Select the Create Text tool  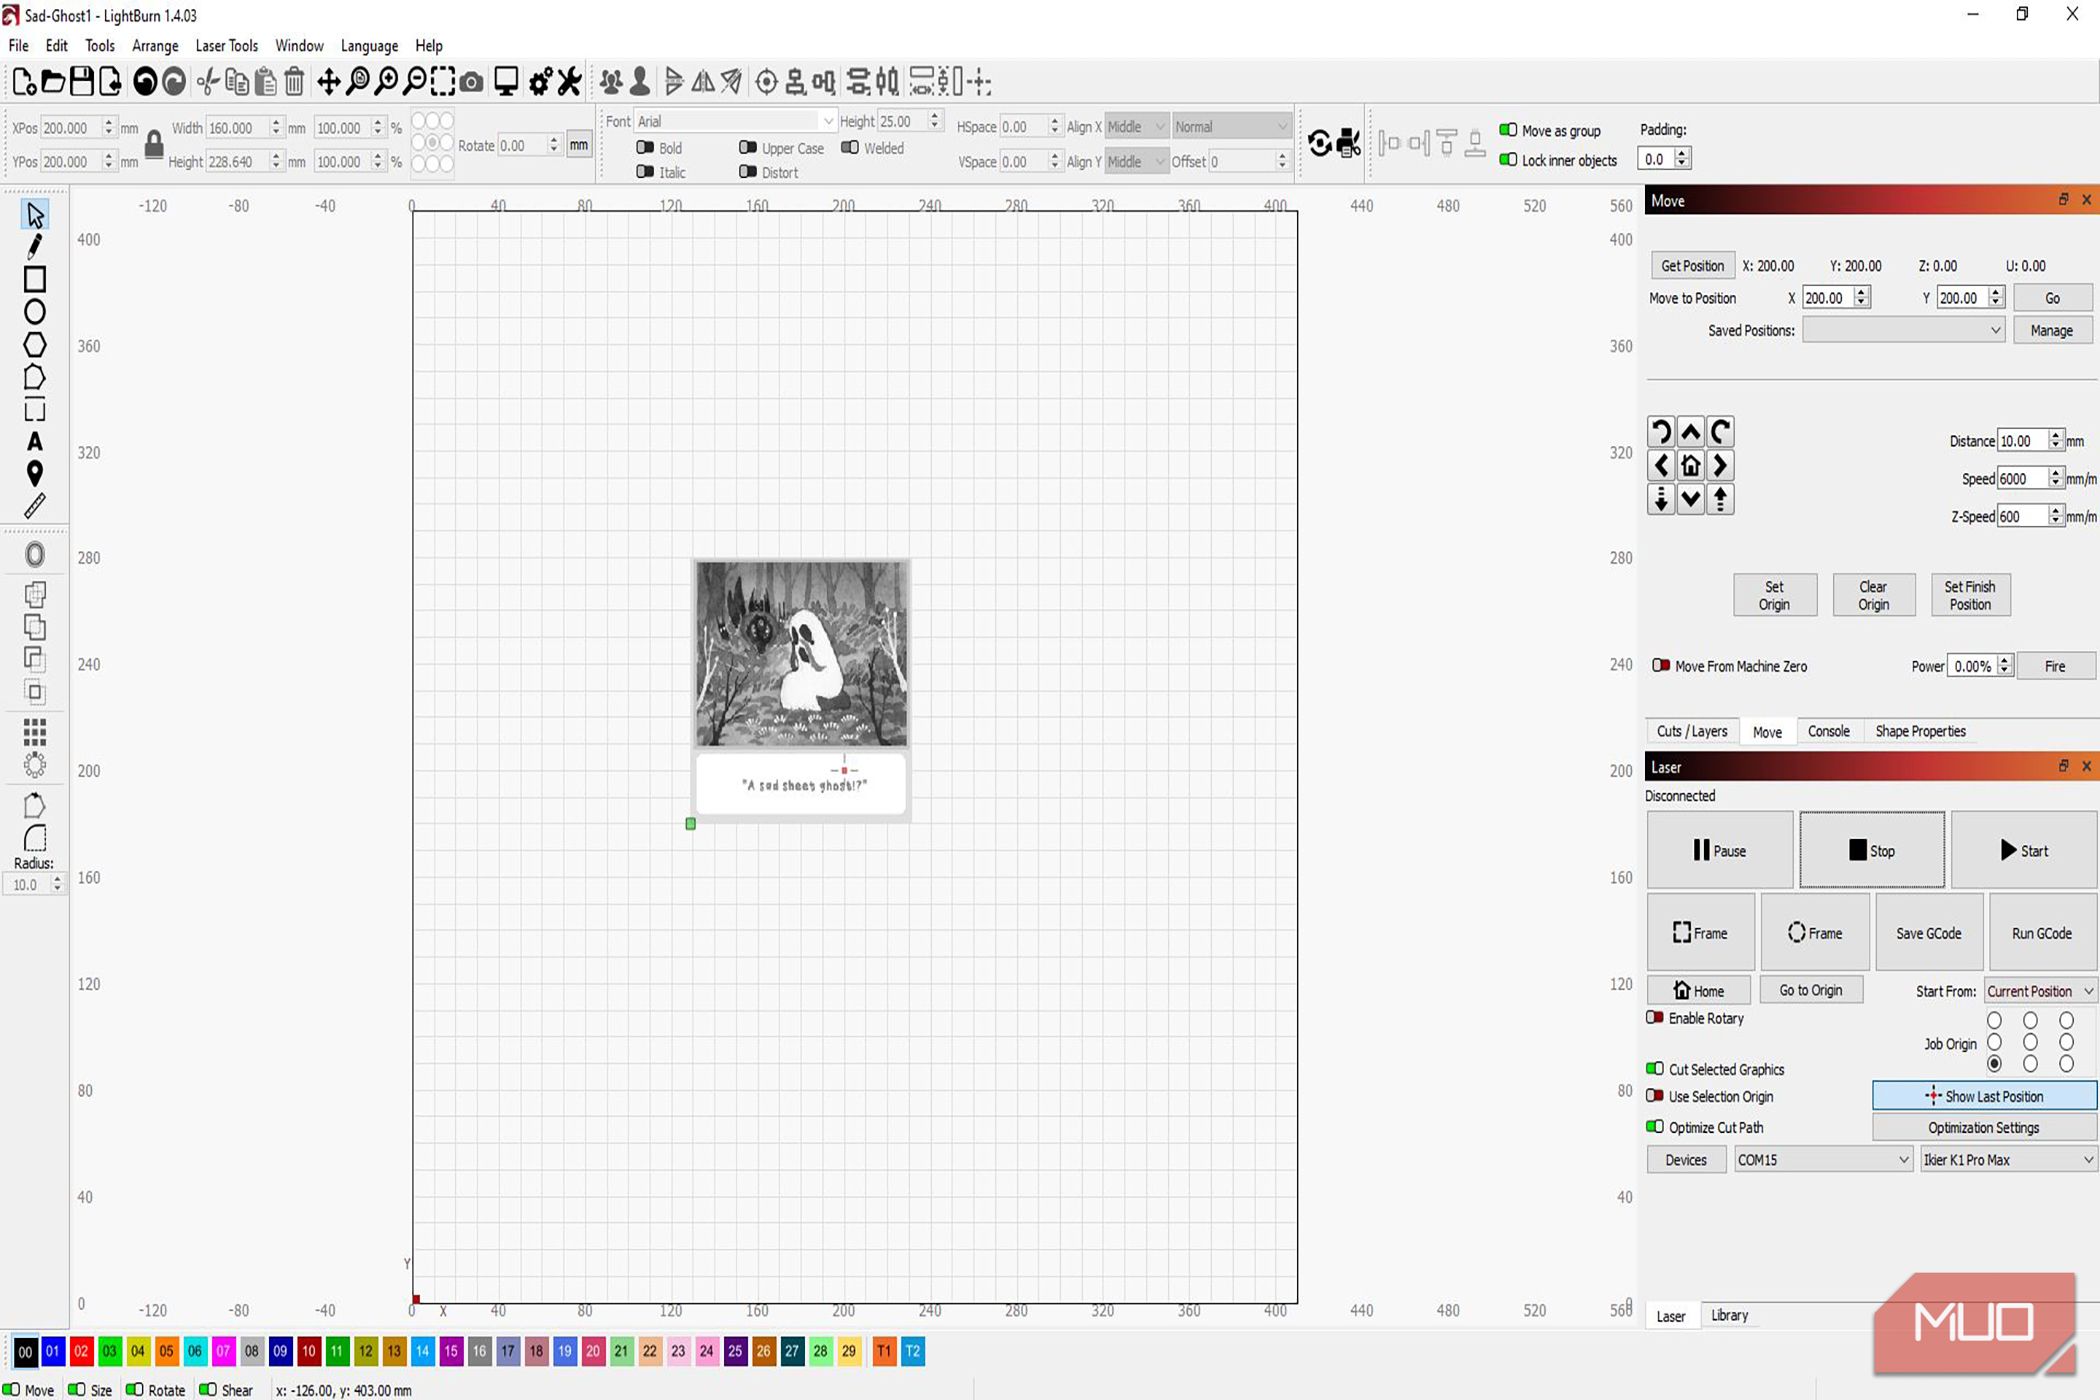pos(35,441)
